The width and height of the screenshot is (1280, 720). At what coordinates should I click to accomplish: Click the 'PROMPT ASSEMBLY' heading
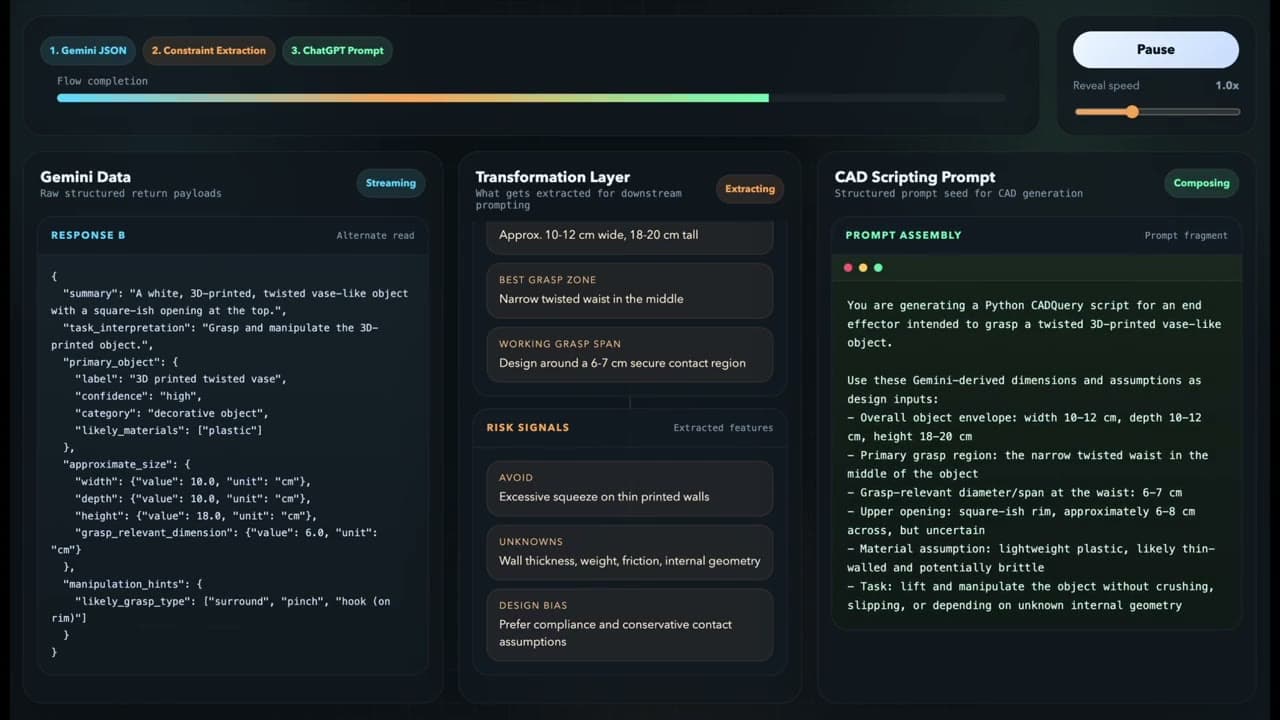click(x=903, y=235)
